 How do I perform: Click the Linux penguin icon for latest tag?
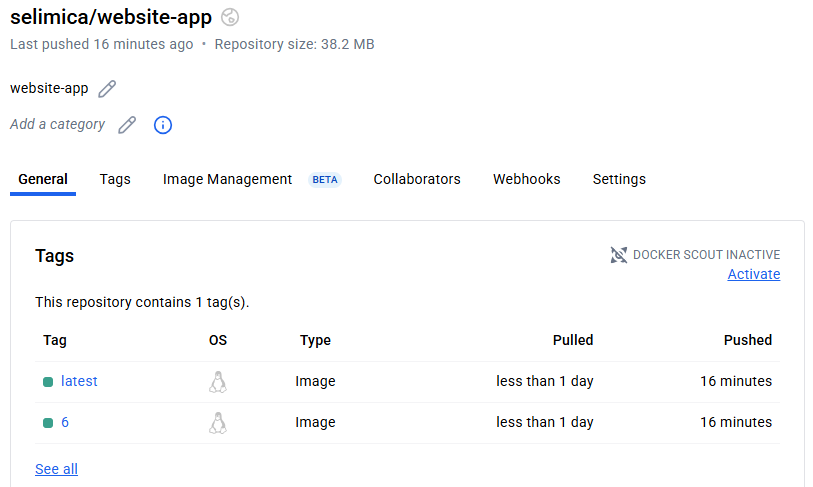[218, 382]
